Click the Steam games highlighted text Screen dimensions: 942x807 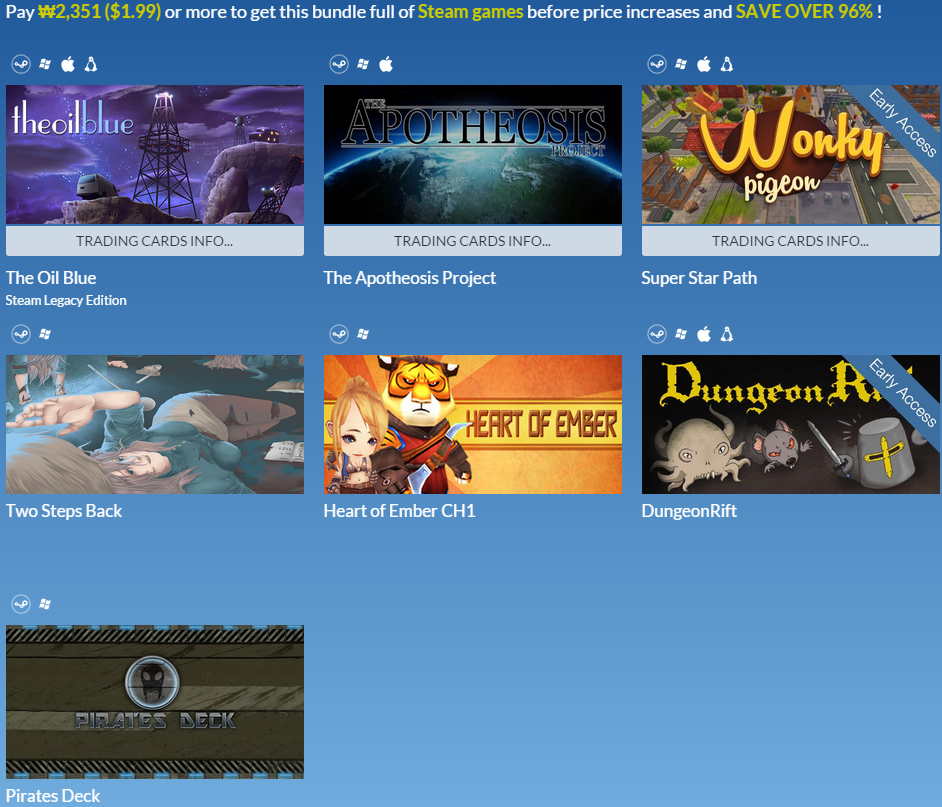click(x=470, y=11)
